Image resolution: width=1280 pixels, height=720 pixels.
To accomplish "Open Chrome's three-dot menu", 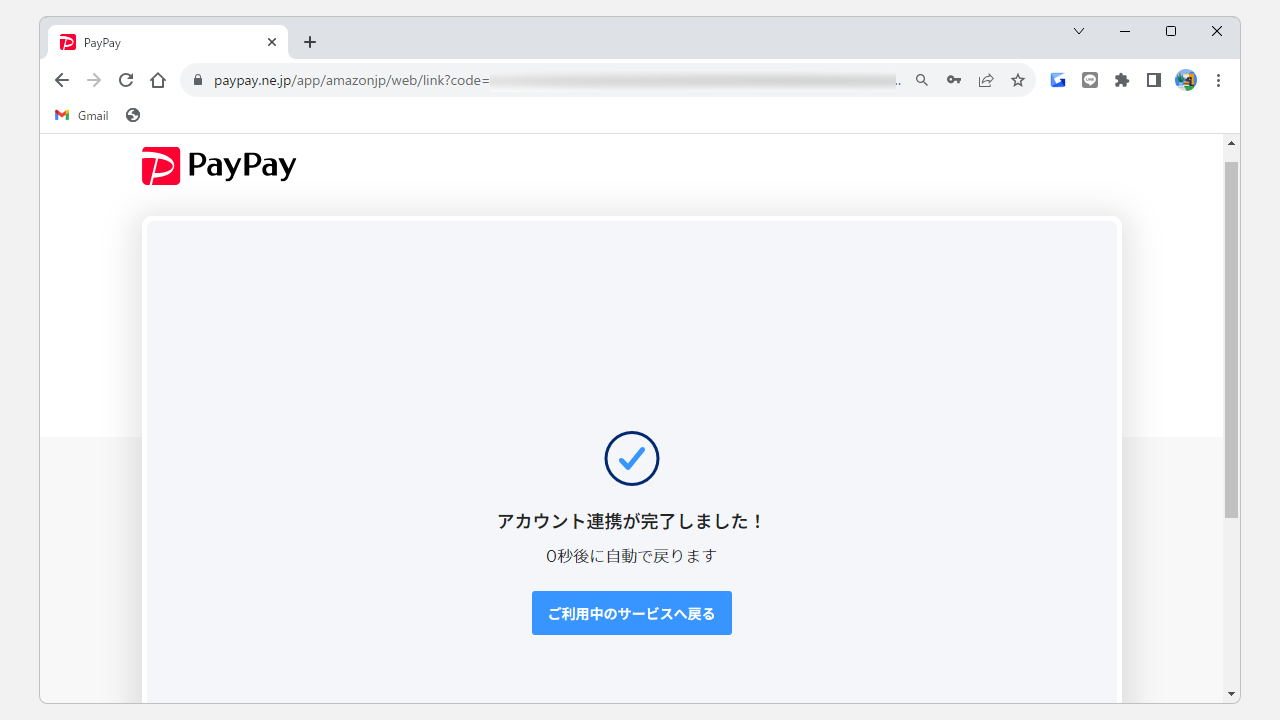I will [1218, 80].
